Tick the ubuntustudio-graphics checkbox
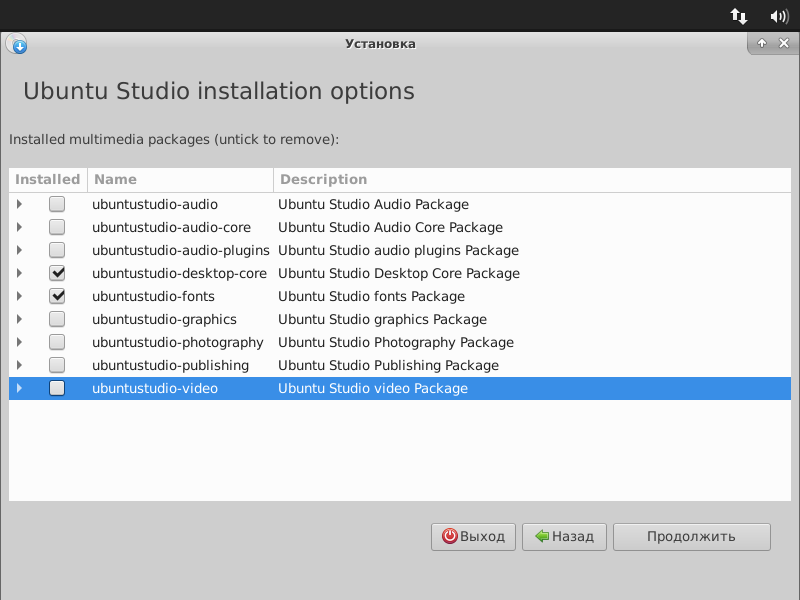Viewport: 800px width, 600px height. coord(57,319)
